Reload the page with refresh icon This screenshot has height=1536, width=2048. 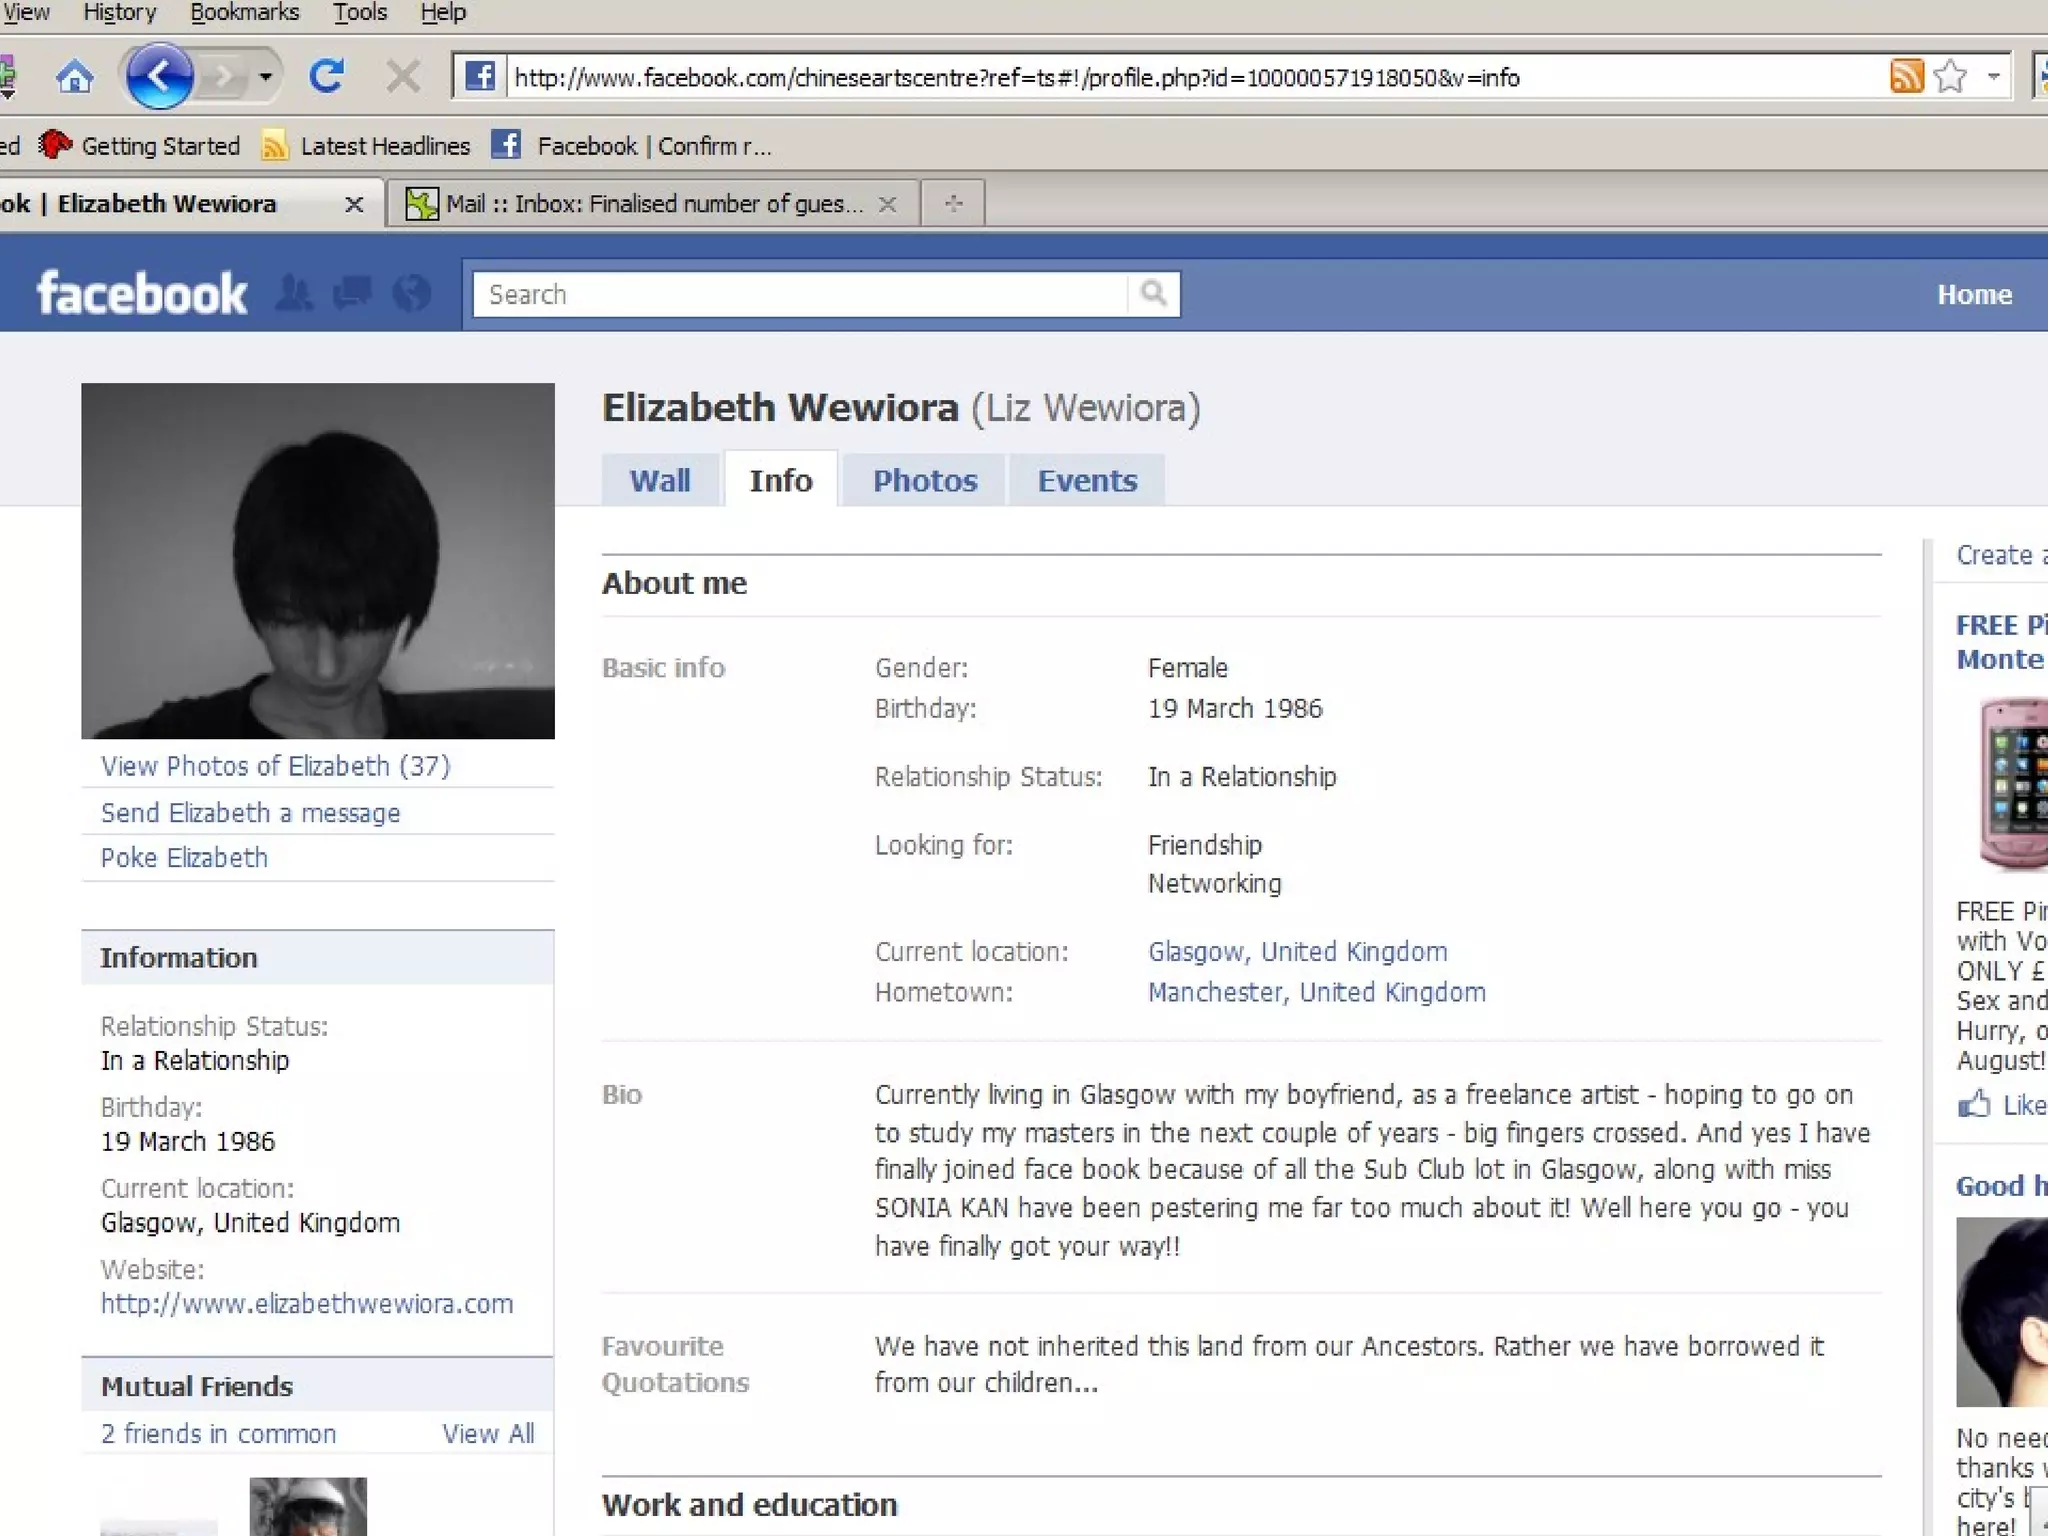pyautogui.click(x=326, y=76)
